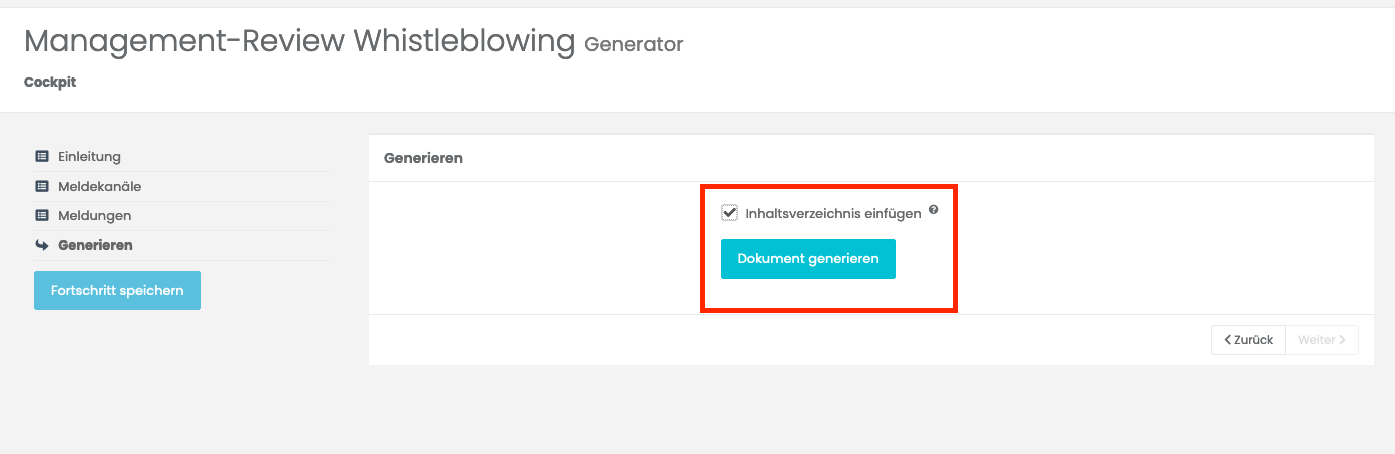1395x454 pixels.
Task: Uncheck the Inhaltsverzeichnis einfügen checkbox
Action: [x=729, y=213]
